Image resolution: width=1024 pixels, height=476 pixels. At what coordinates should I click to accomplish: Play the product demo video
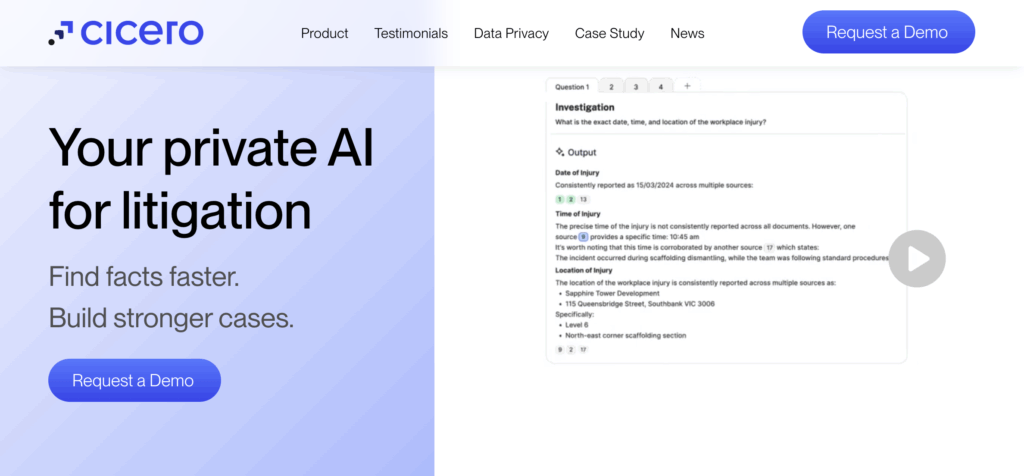[x=916, y=259]
